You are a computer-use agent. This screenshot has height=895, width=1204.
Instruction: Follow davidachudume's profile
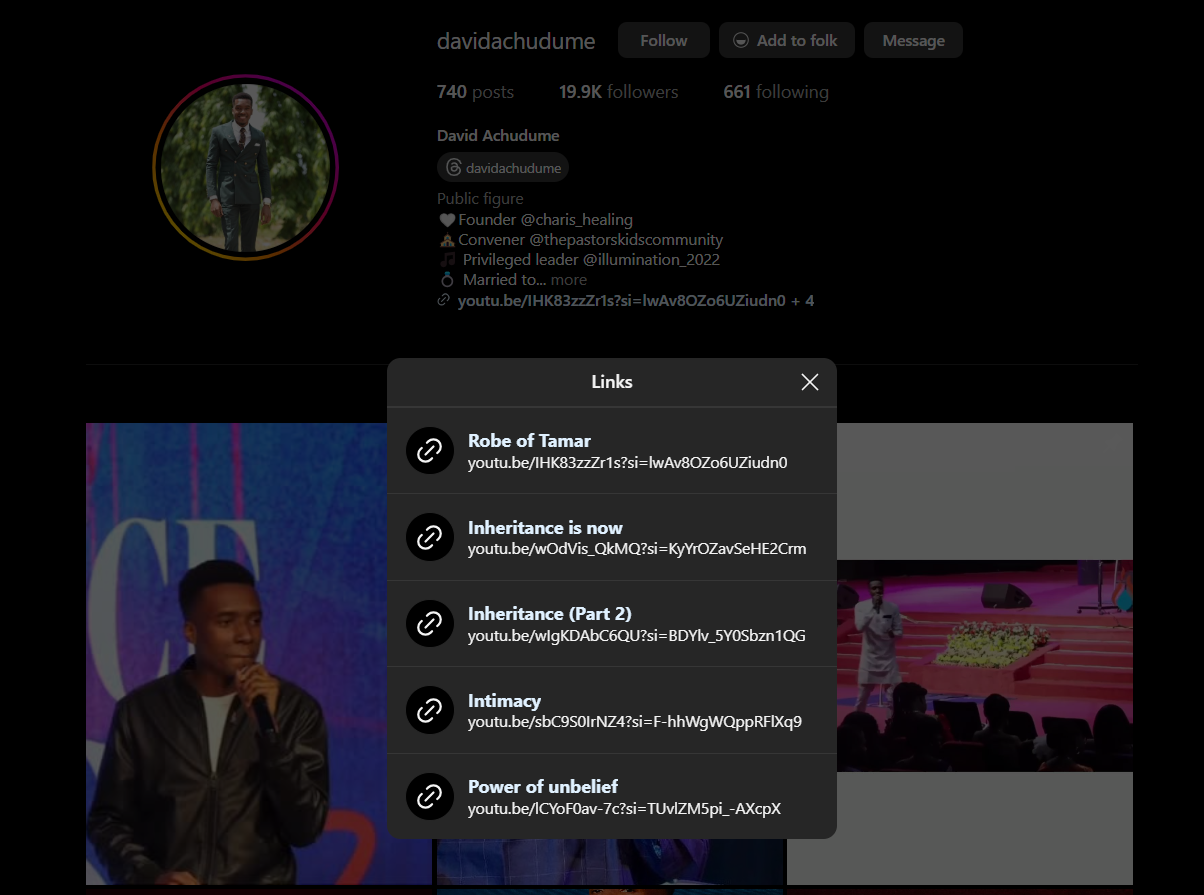[x=663, y=41]
